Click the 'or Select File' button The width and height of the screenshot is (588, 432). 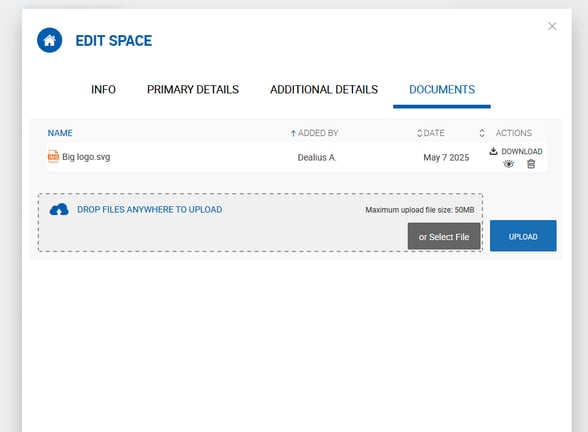pyautogui.click(x=444, y=237)
